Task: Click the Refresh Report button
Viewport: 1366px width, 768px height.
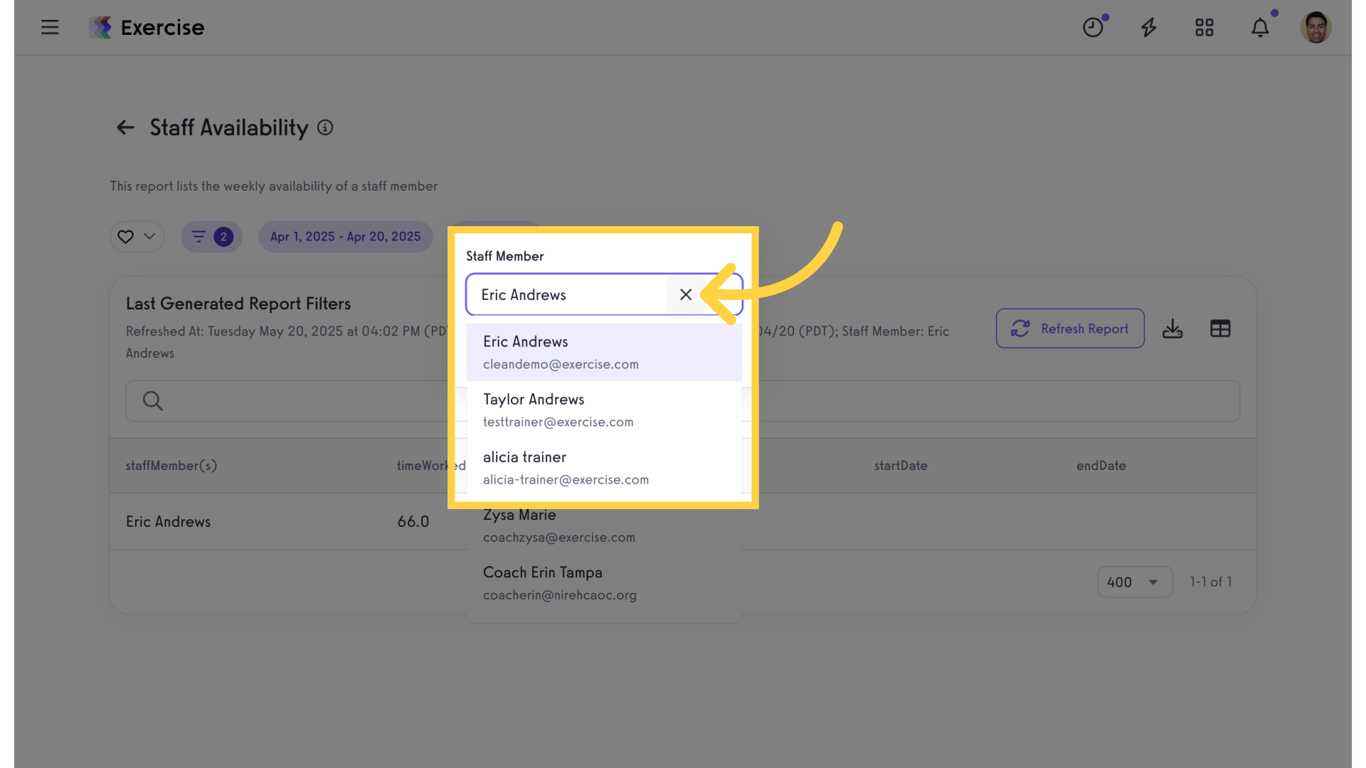Action: (1069, 329)
